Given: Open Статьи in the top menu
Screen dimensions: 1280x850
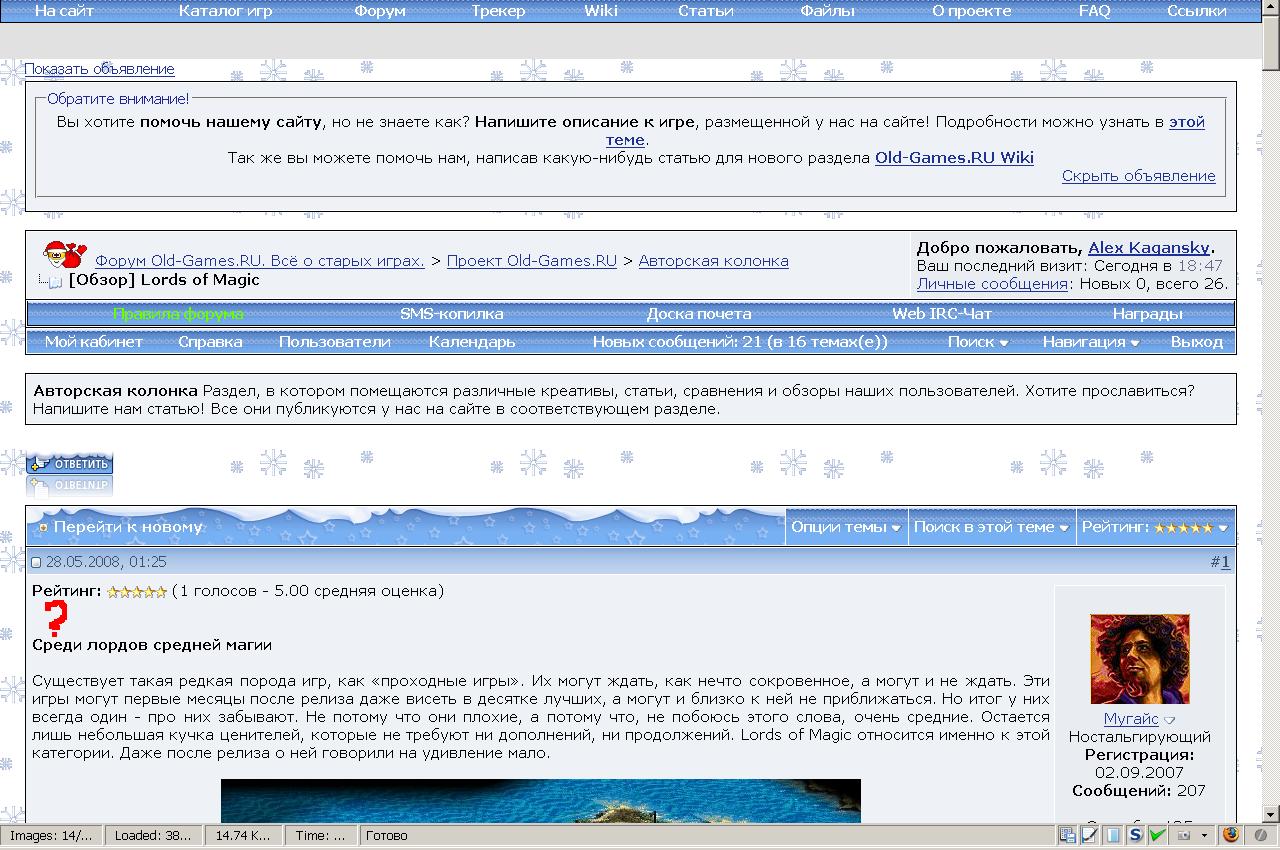Looking at the screenshot, I should (x=706, y=11).
